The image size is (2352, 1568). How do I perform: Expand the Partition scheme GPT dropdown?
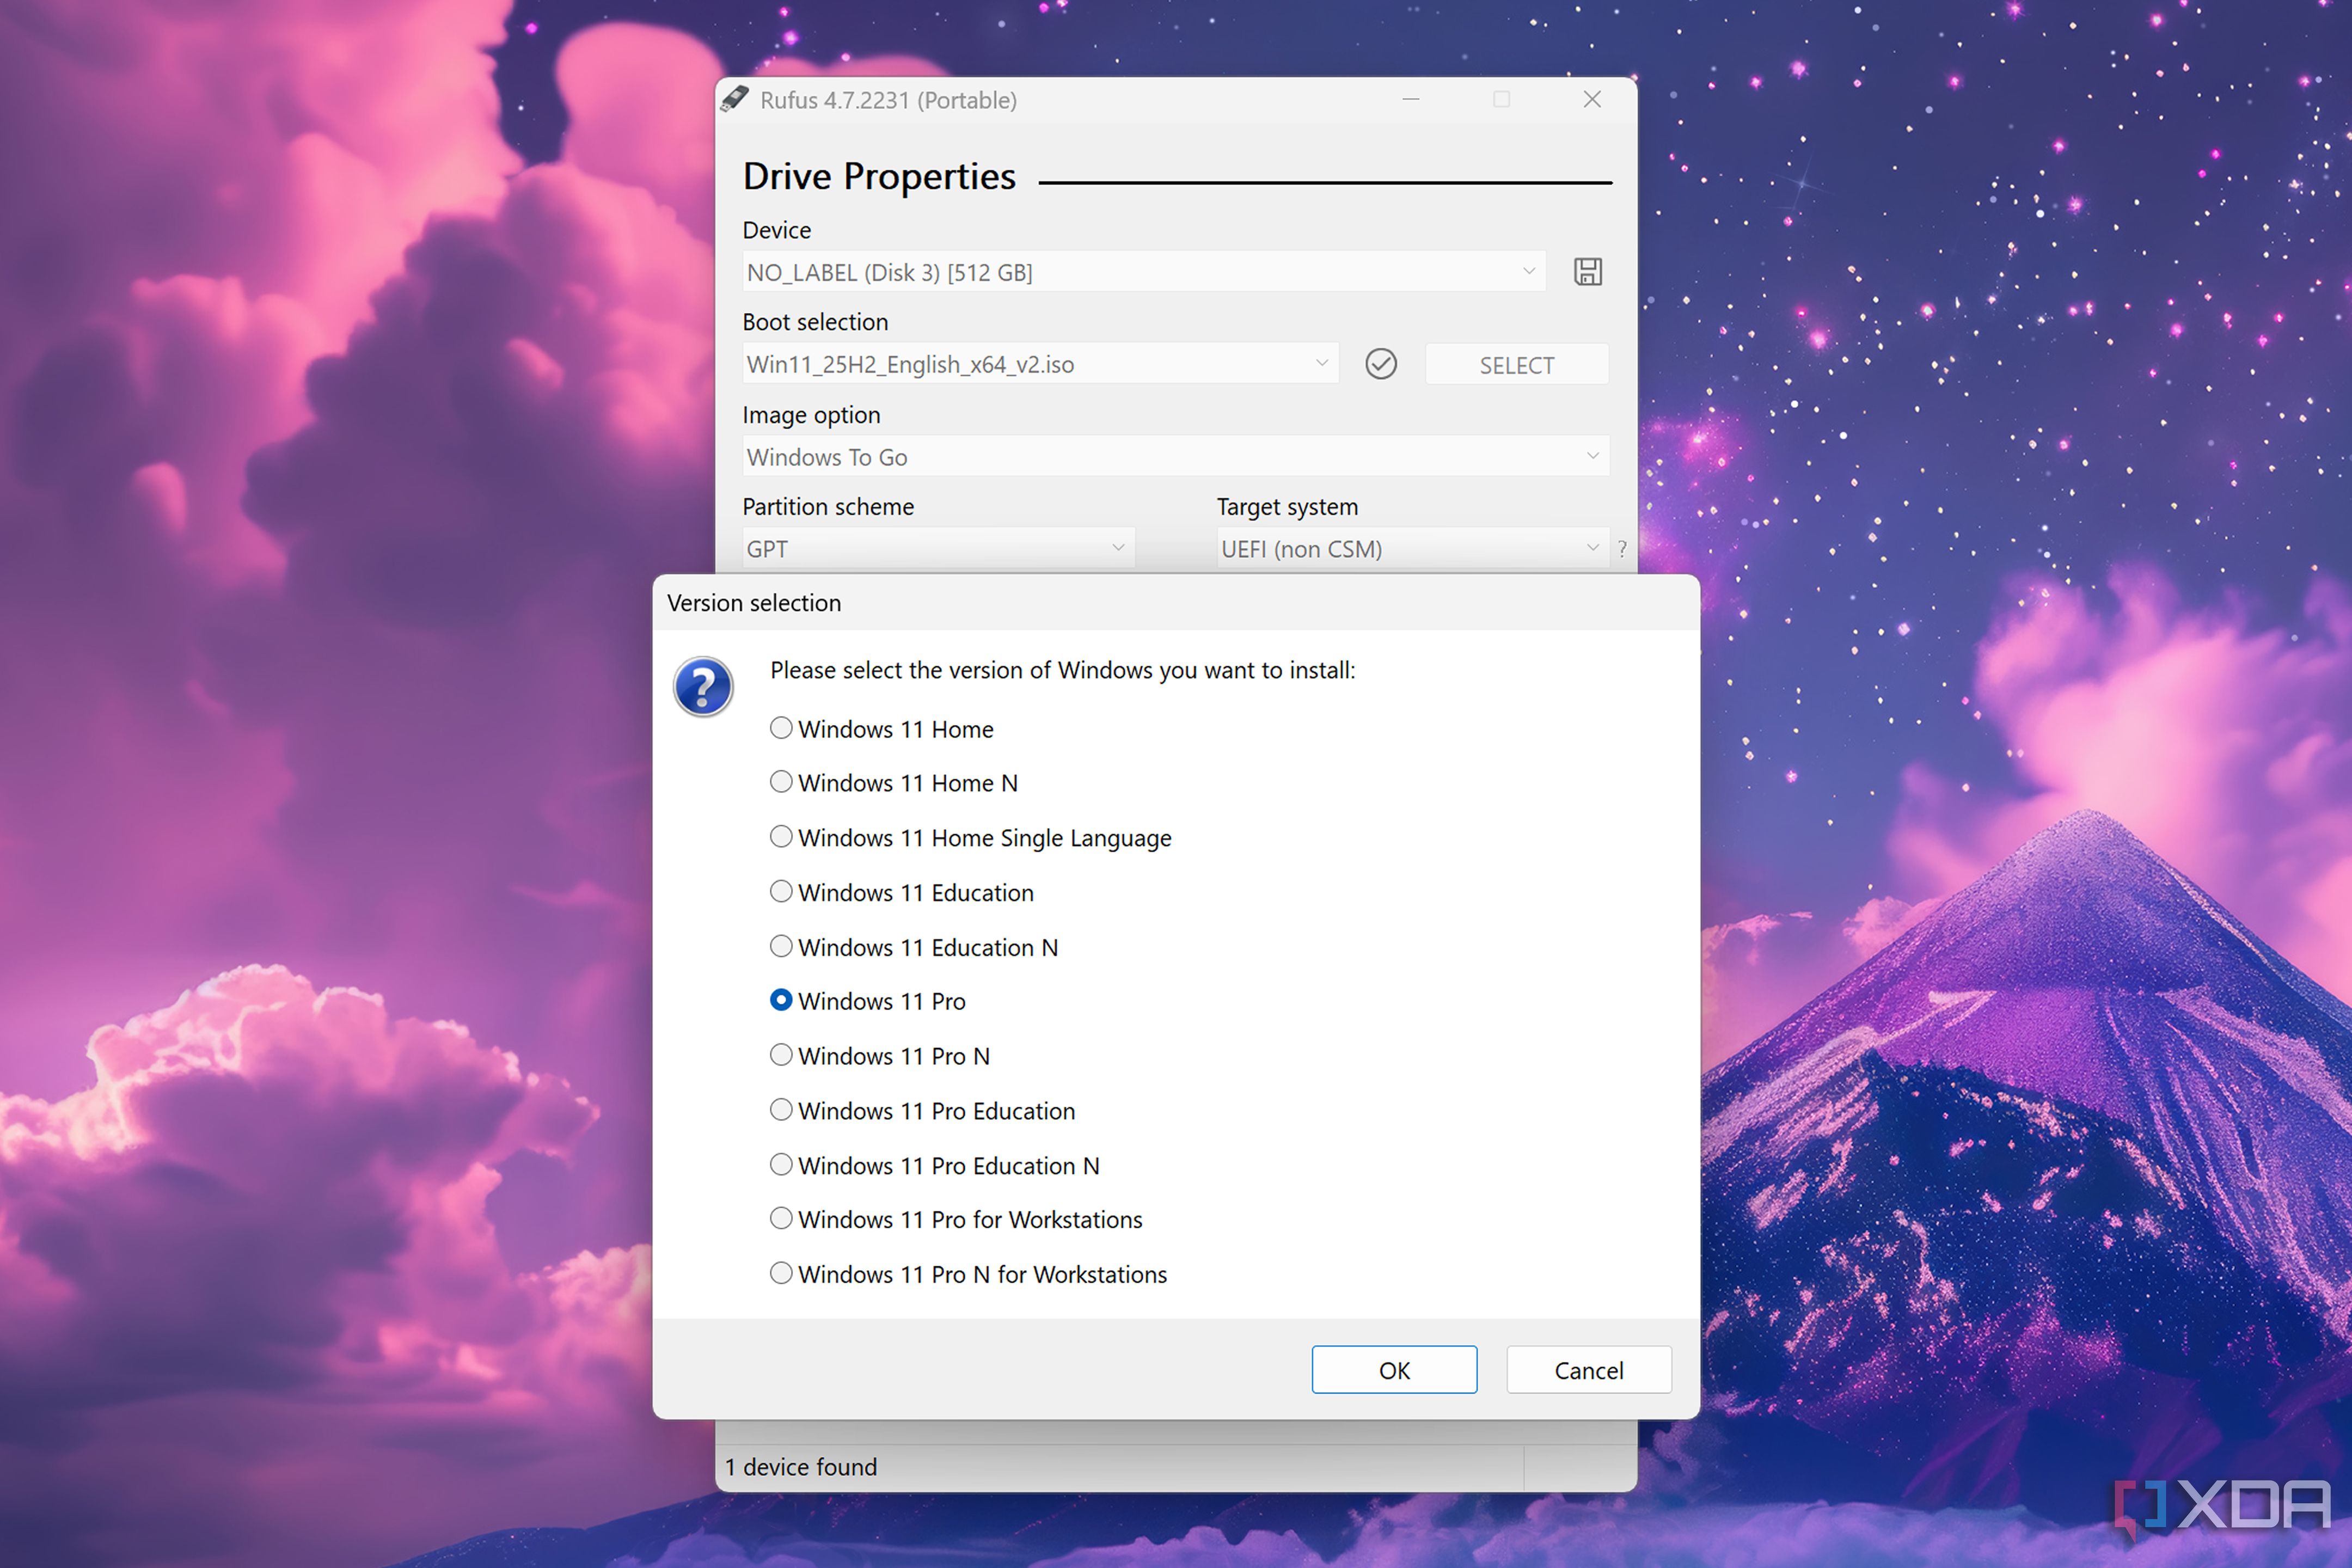(938, 548)
